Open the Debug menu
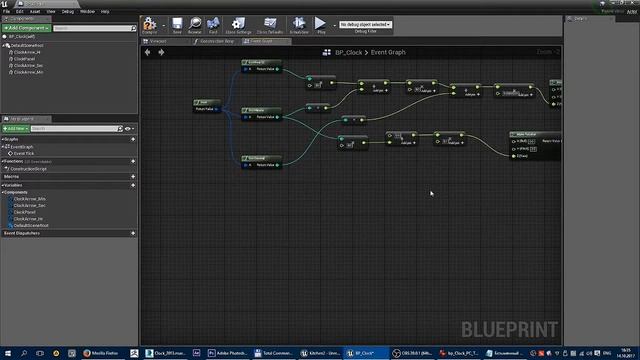Image resolution: width=640 pixels, height=360 pixels. (68, 11)
